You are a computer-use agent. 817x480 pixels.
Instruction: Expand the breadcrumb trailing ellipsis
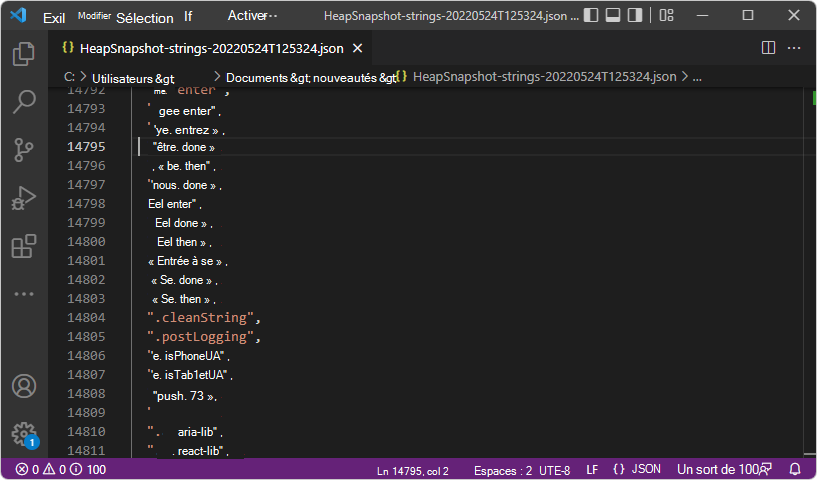(x=697, y=77)
